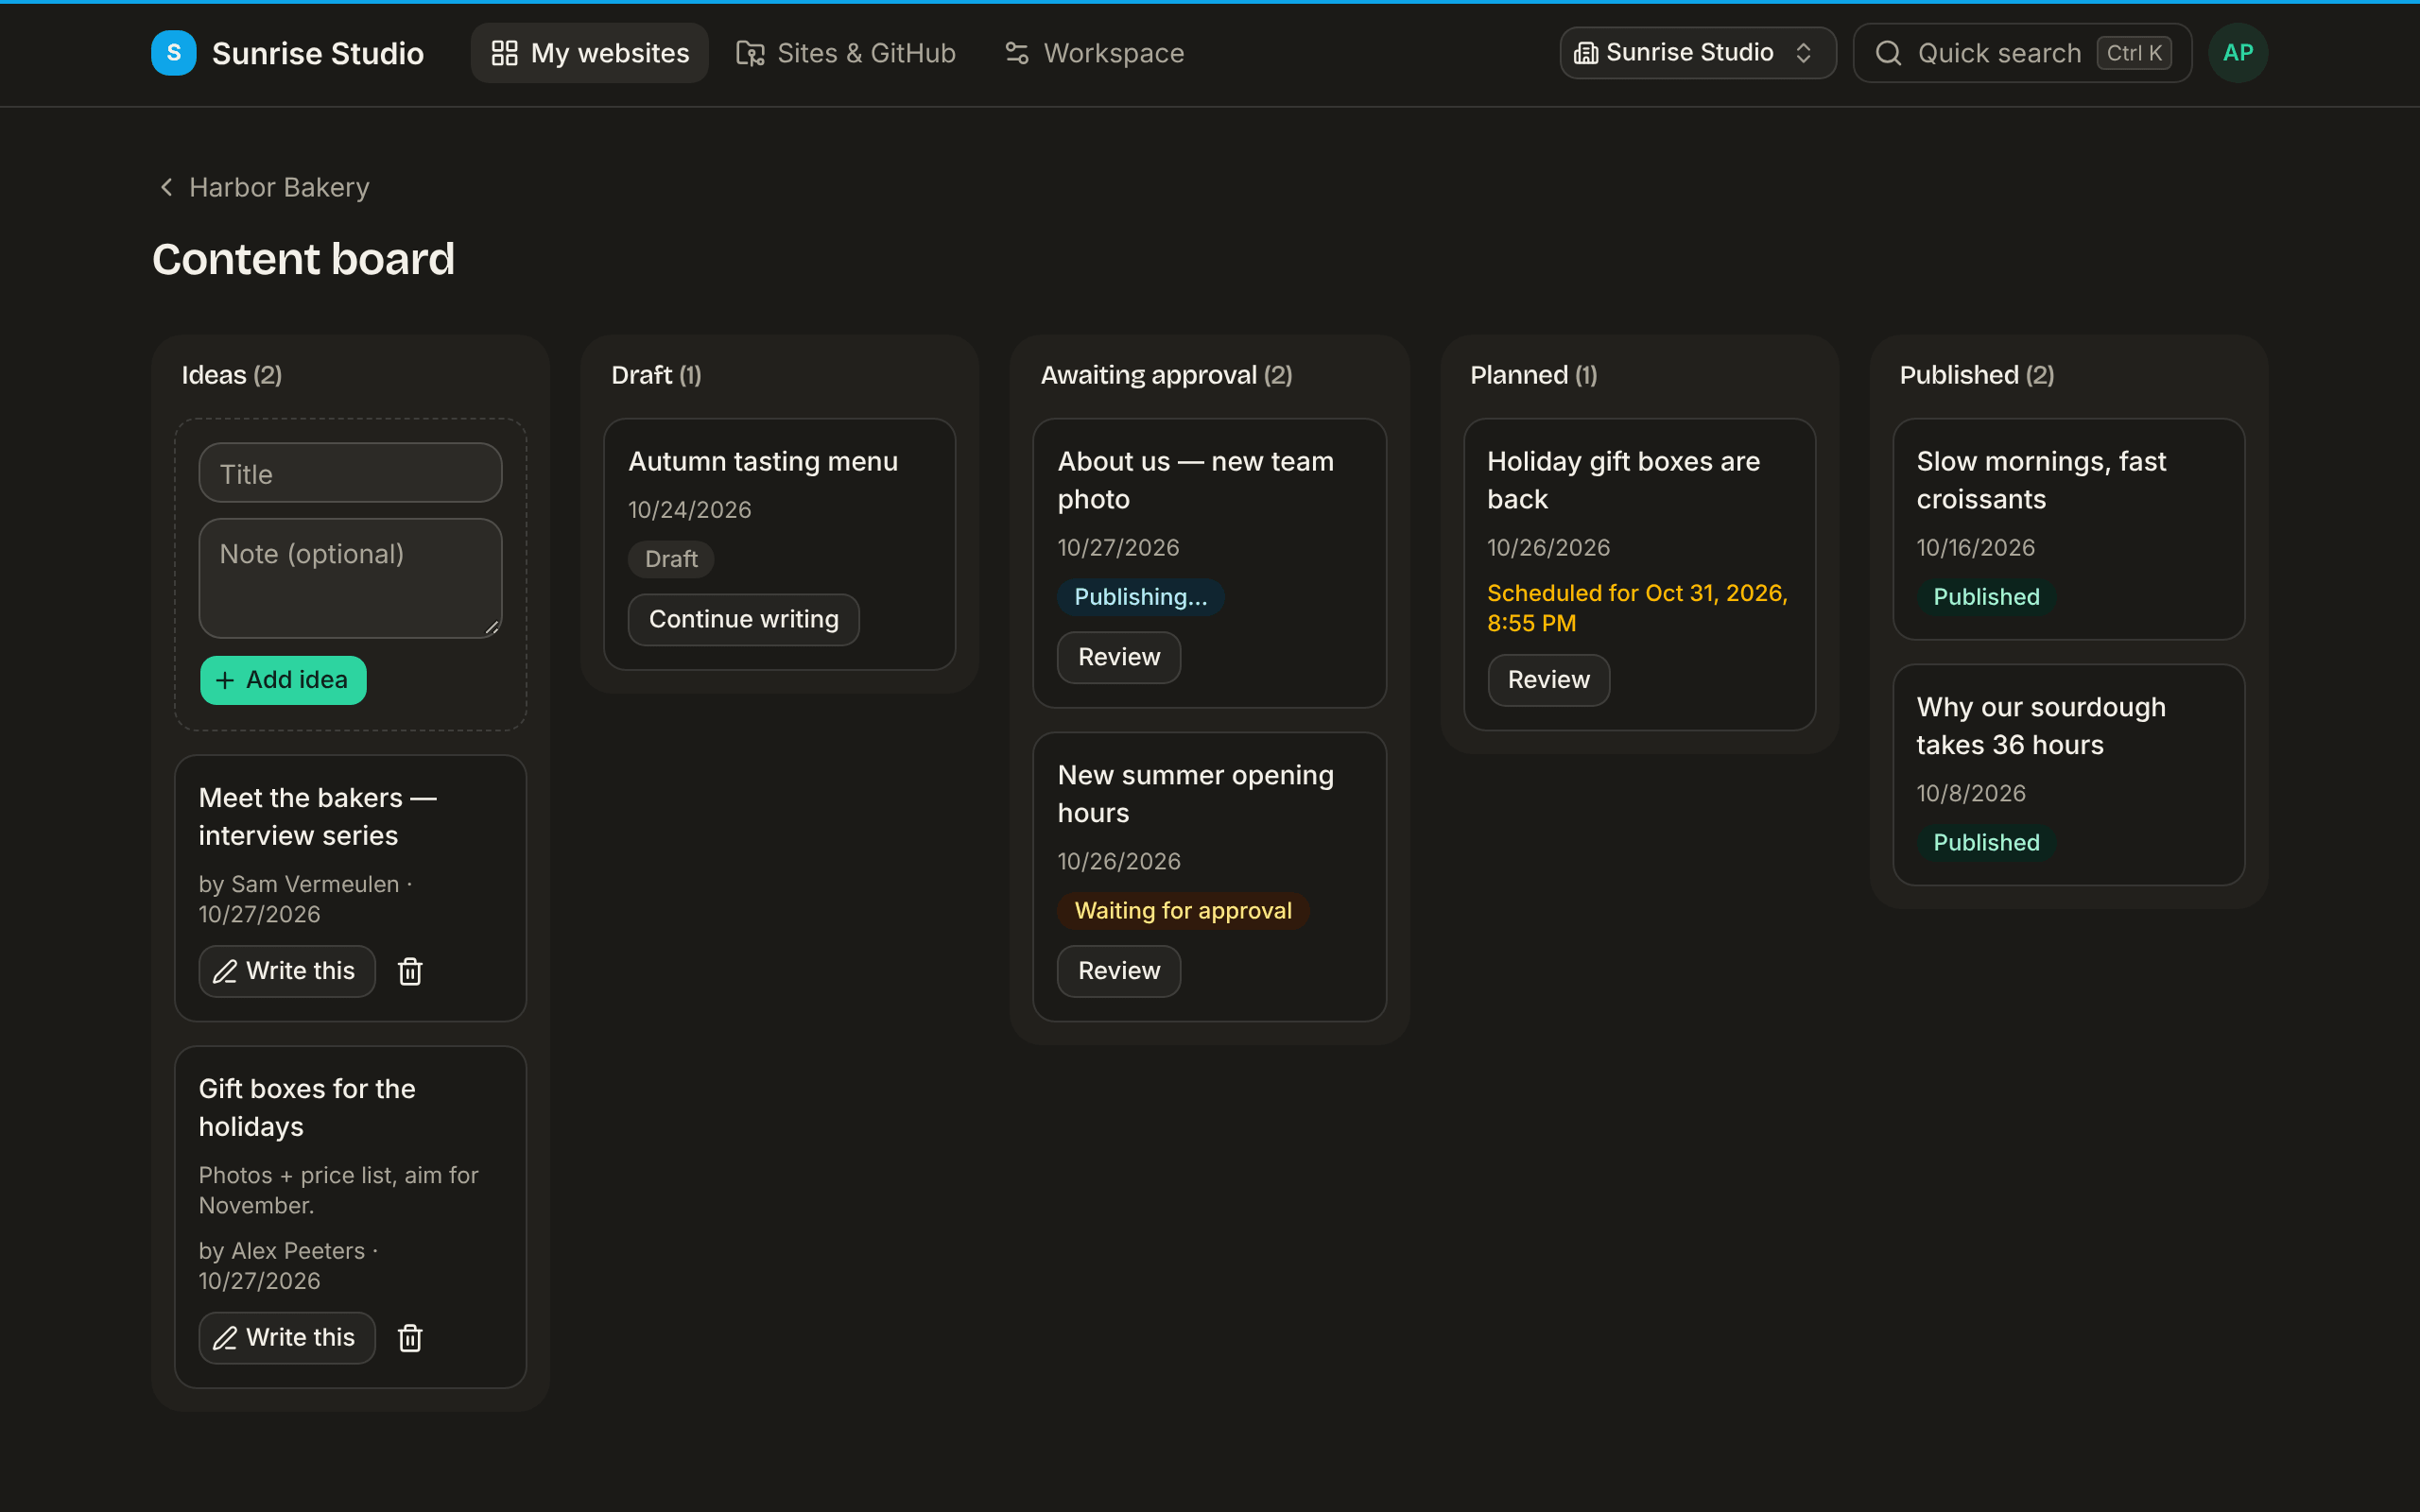Click the Published column header

click(x=1976, y=375)
